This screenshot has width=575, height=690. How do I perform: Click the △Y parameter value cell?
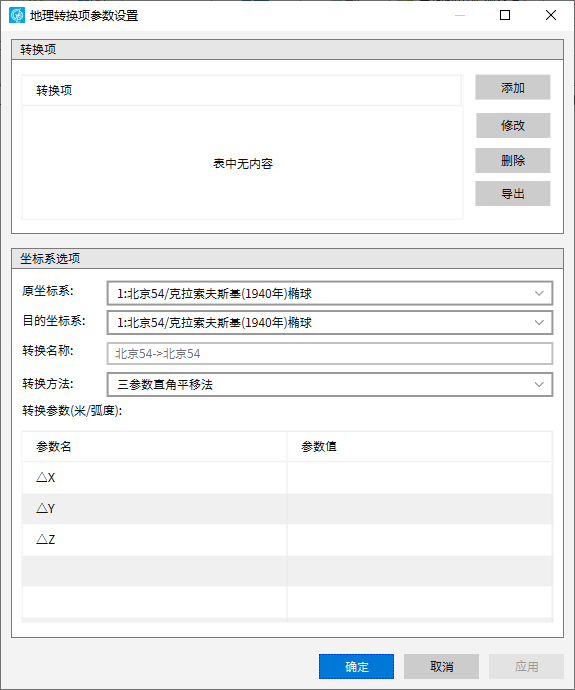tap(420, 509)
